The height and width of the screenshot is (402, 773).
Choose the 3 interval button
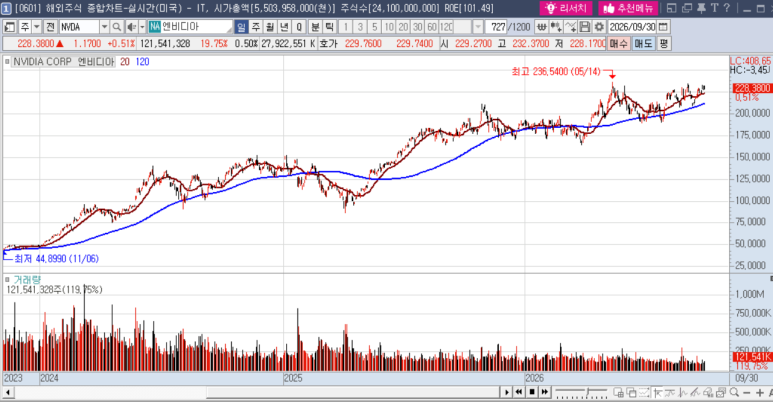click(x=360, y=27)
